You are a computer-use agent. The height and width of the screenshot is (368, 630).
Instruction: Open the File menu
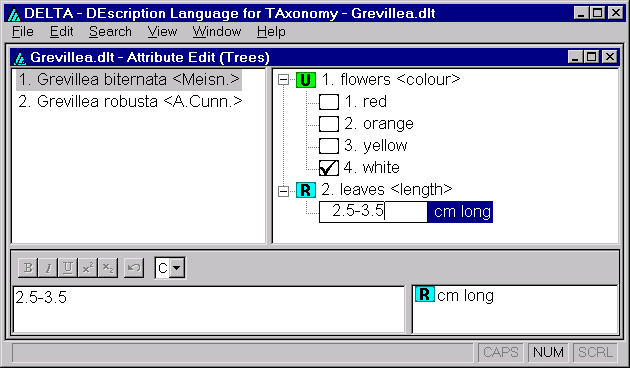click(22, 31)
